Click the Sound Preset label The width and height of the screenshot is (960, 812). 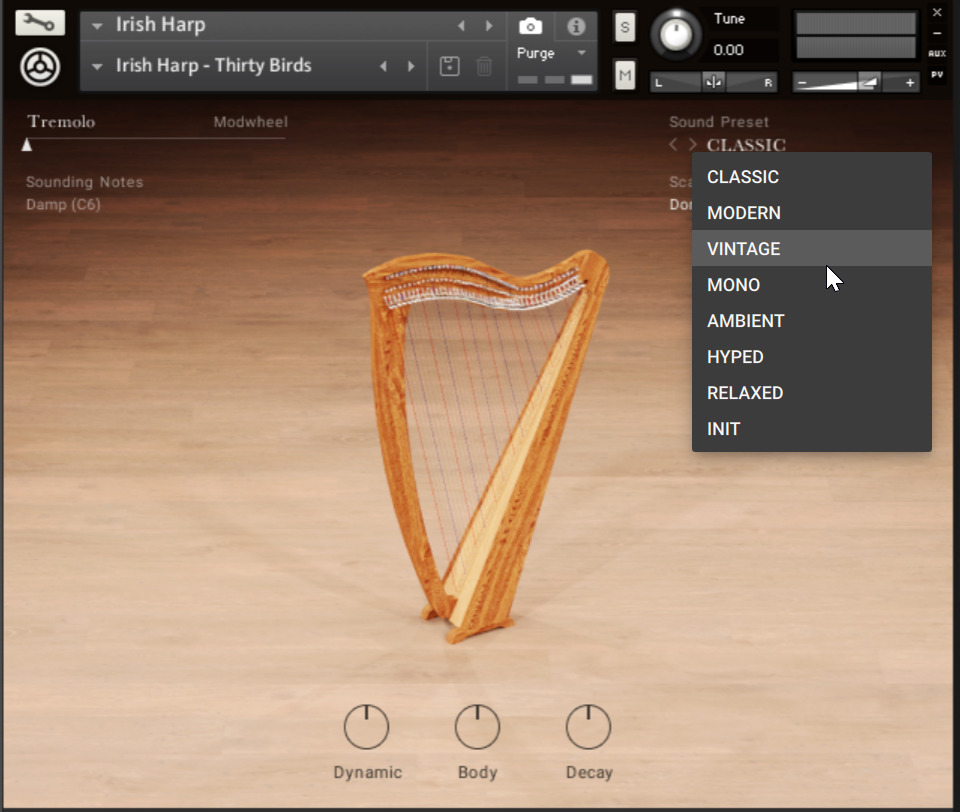719,122
